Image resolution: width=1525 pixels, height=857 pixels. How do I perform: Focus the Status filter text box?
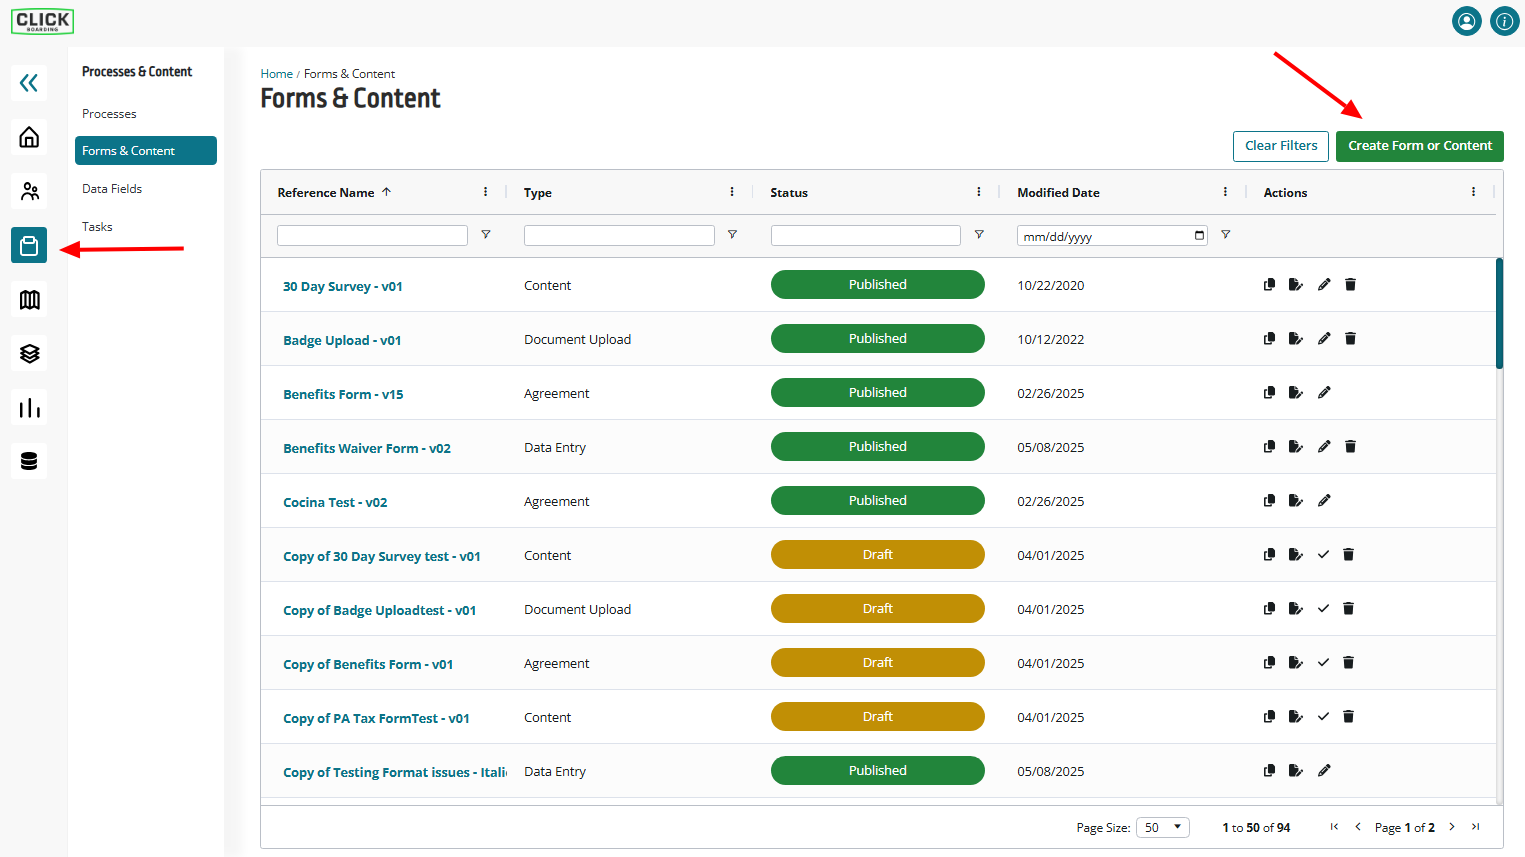tap(866, 235)
